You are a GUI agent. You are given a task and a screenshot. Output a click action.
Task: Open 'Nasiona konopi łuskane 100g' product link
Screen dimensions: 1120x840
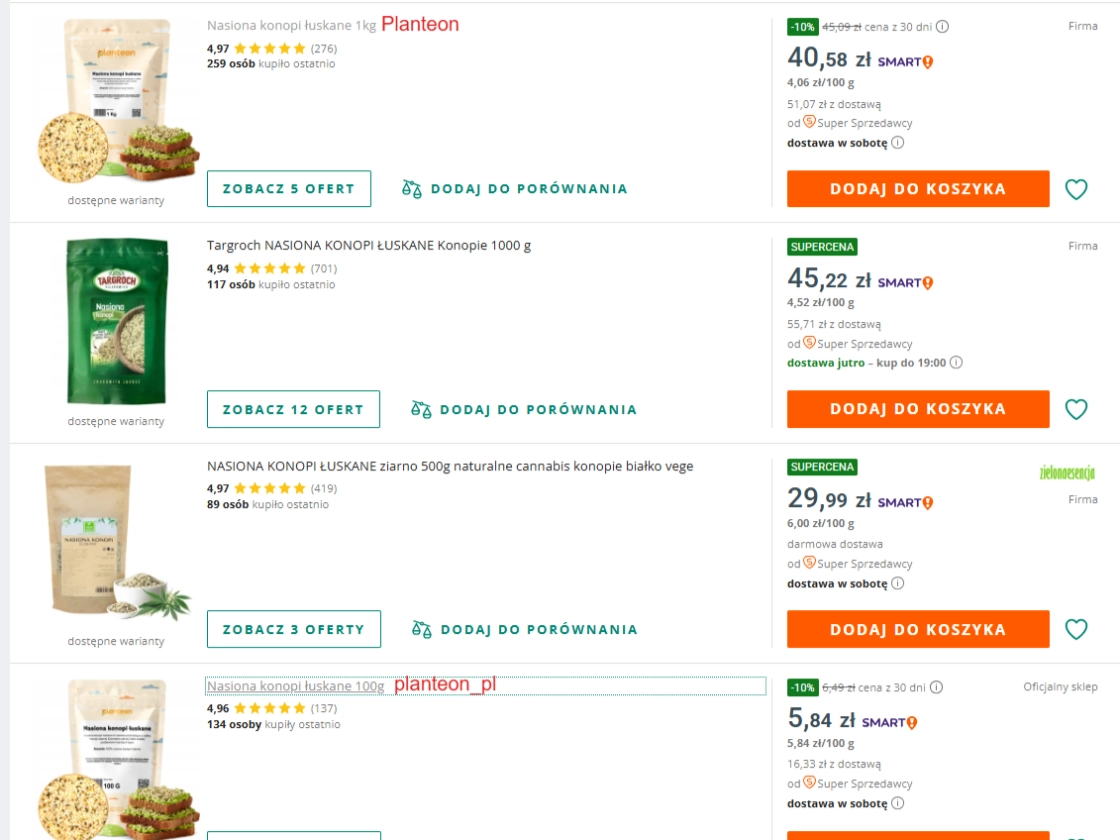[x=296, y=686]
